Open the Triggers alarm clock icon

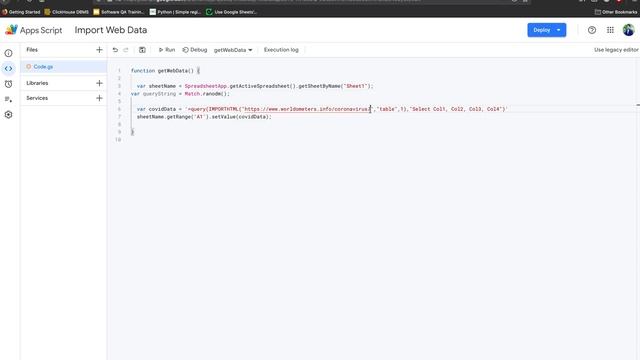[8, 84]
